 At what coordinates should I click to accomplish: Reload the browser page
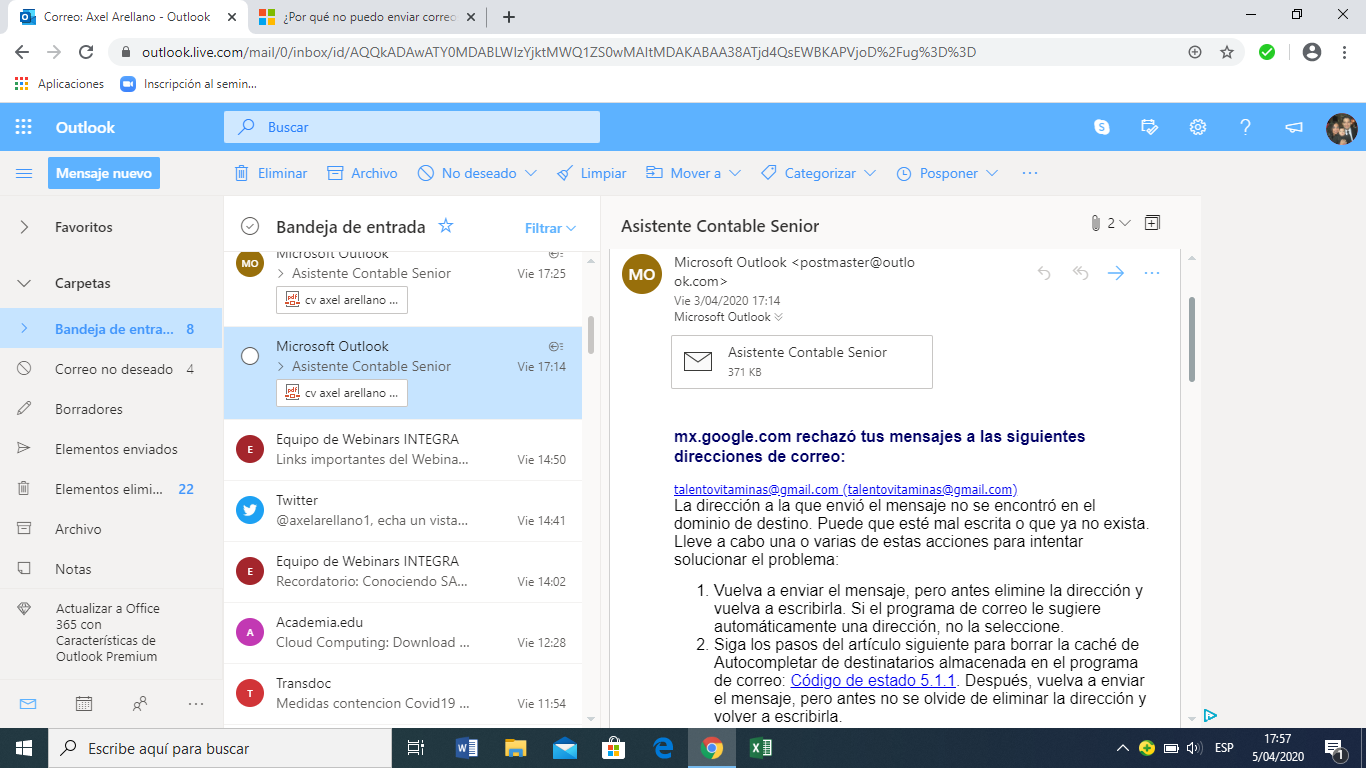[x=86, y=52]
